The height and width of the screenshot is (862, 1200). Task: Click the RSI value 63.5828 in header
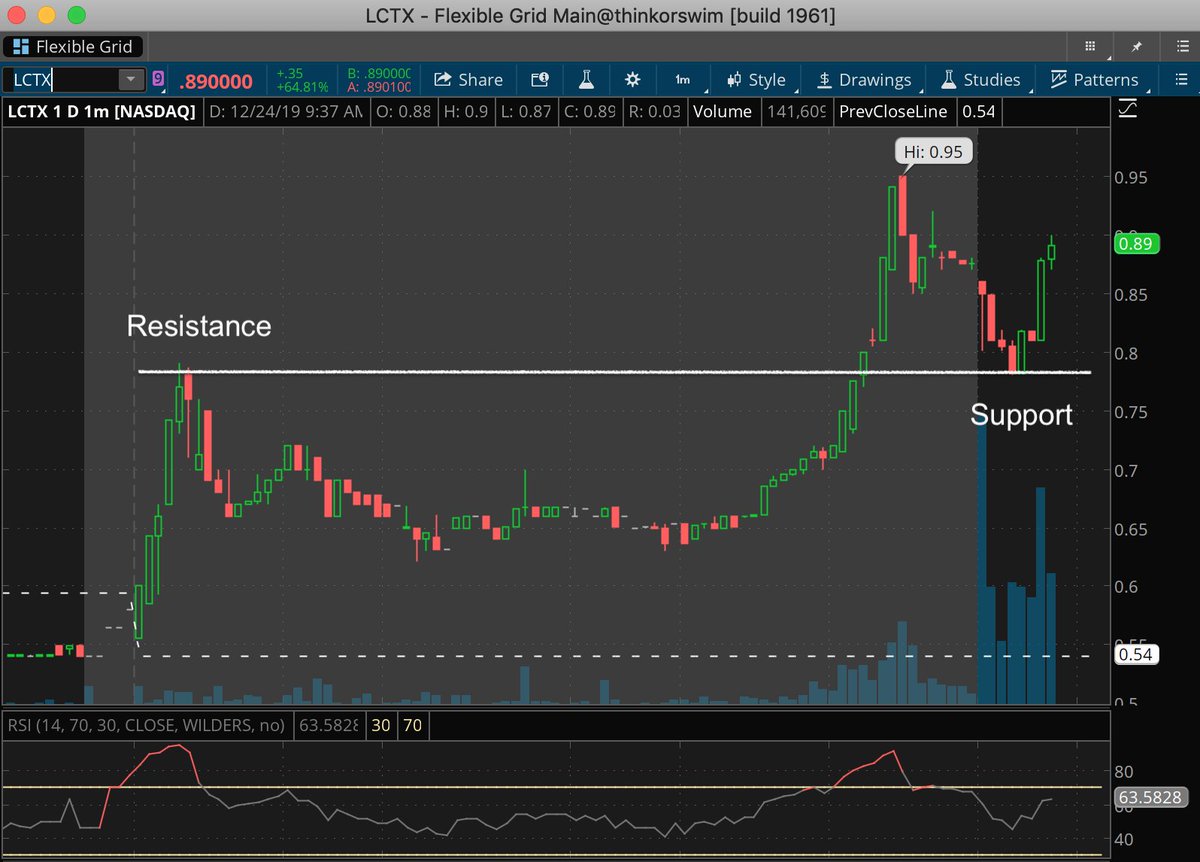[x=329, y=725]
